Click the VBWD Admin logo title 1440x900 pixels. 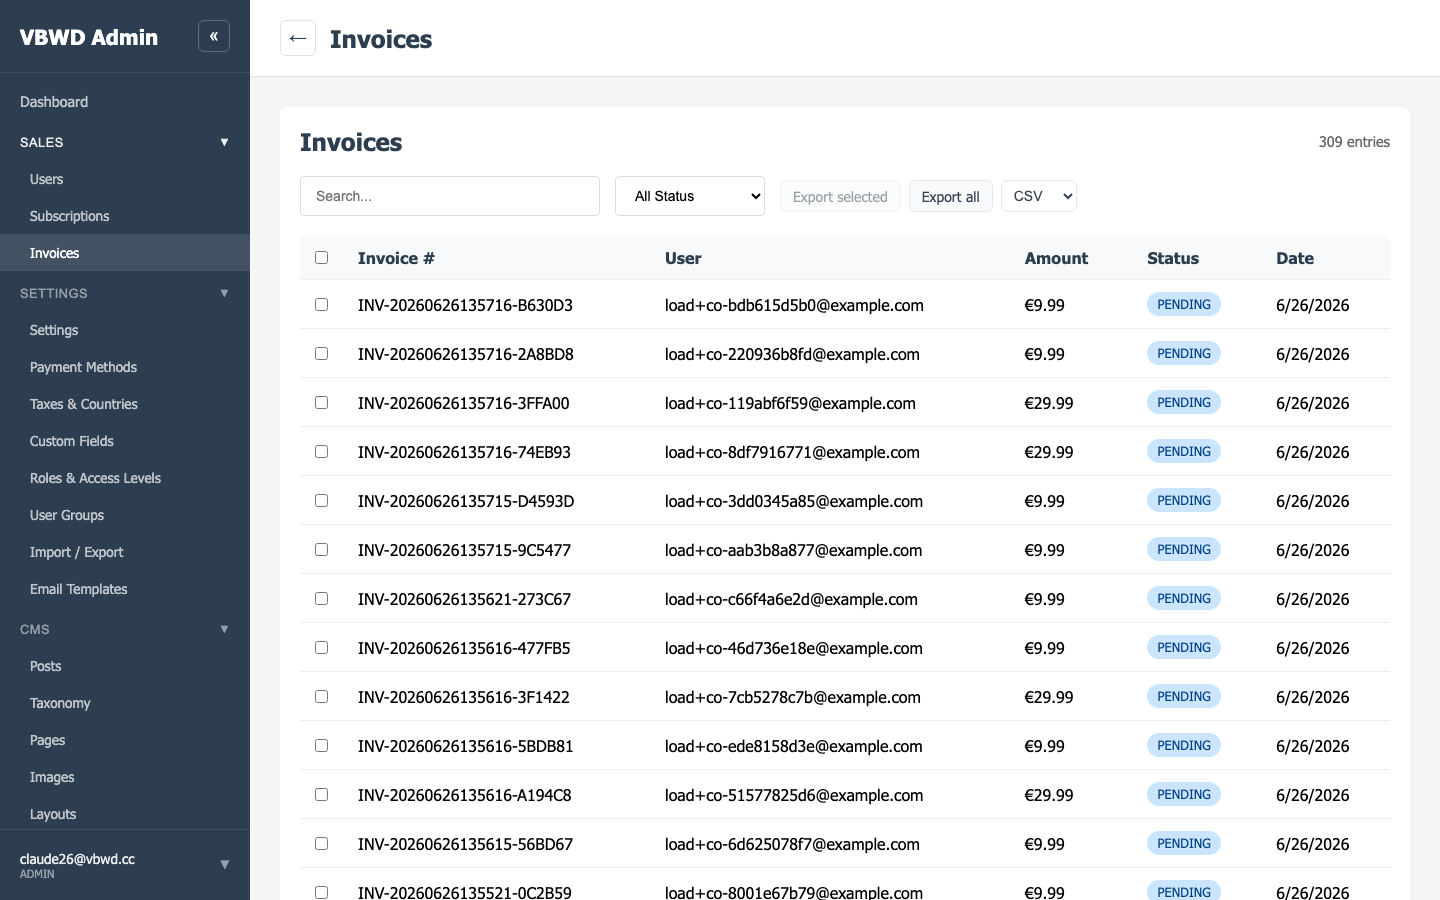89,37
